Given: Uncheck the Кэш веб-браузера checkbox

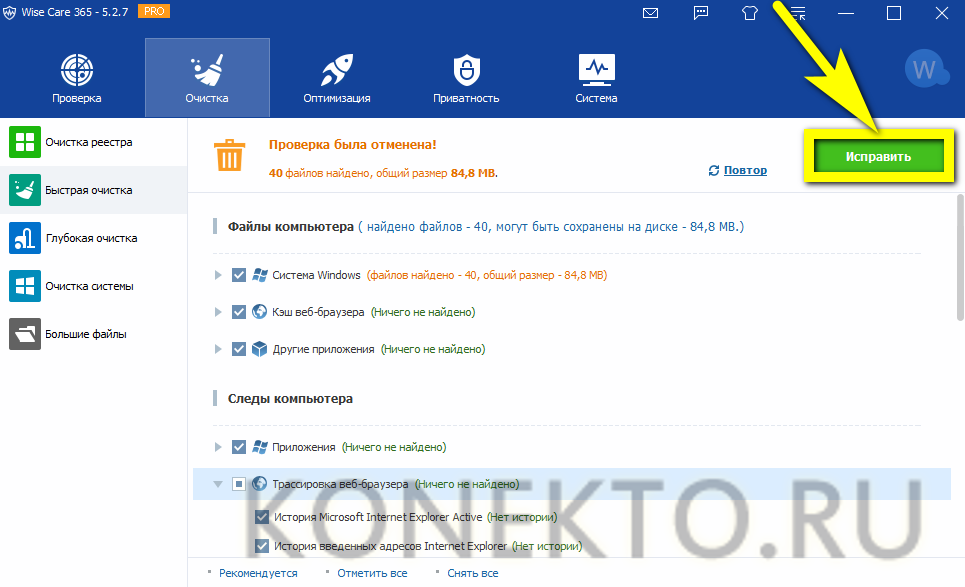Looking at the screenshot, I should coord(239,312).
